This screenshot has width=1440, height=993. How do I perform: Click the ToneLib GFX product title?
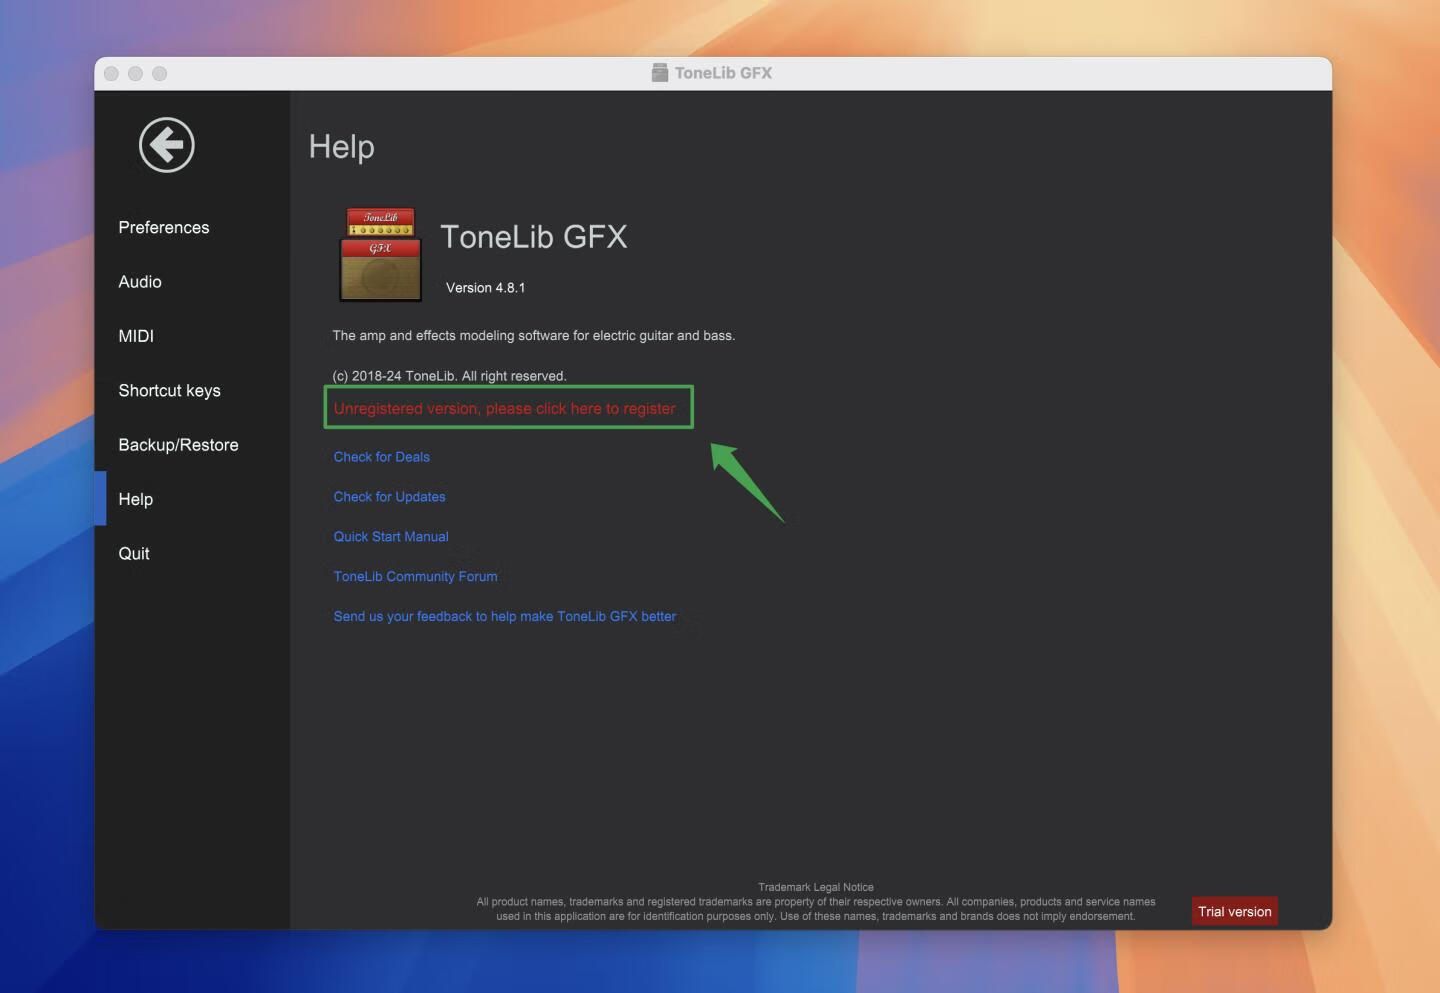click(534, 237)
